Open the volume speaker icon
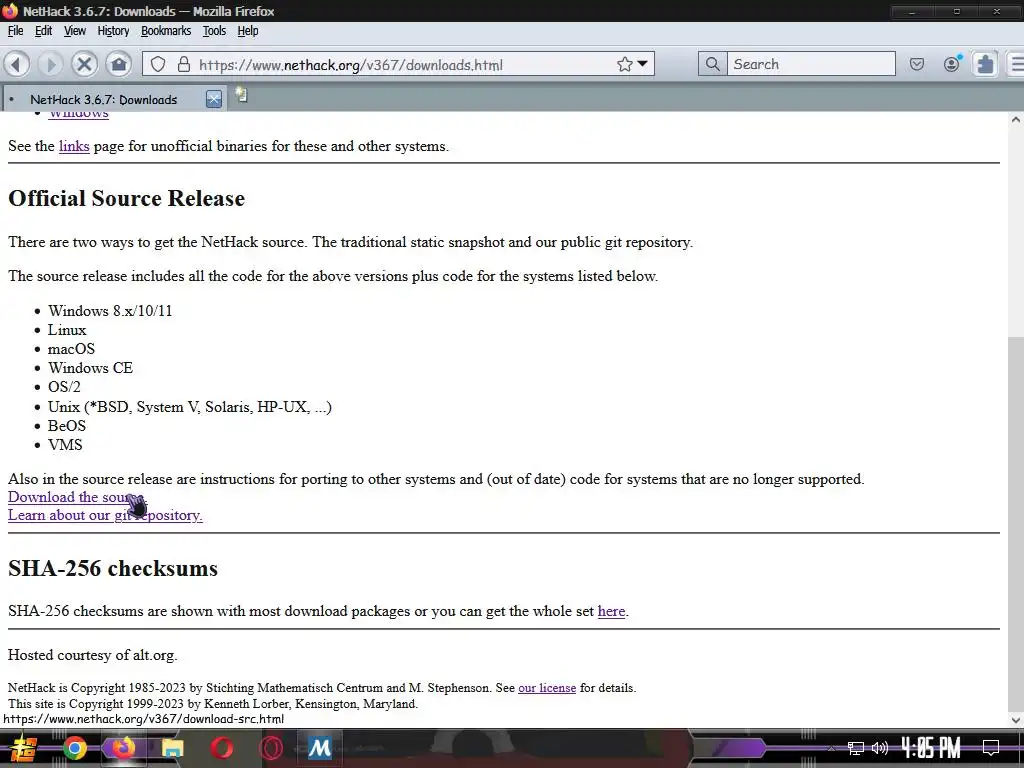 [880, 748]
